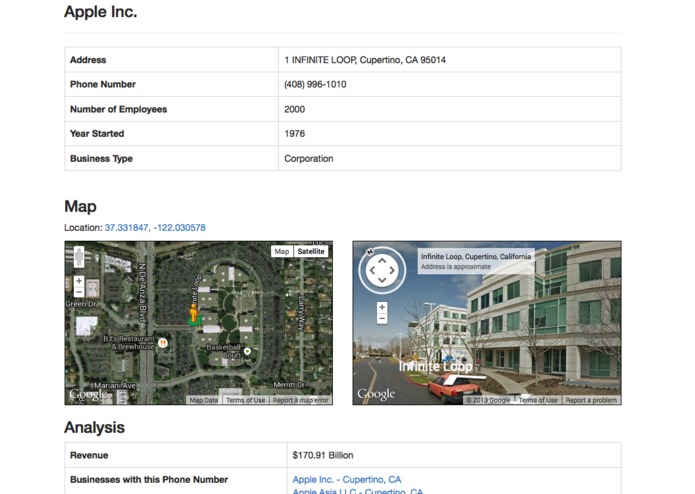Click Report a problem on Street View

pyautogui.click(x=591, y=400)
